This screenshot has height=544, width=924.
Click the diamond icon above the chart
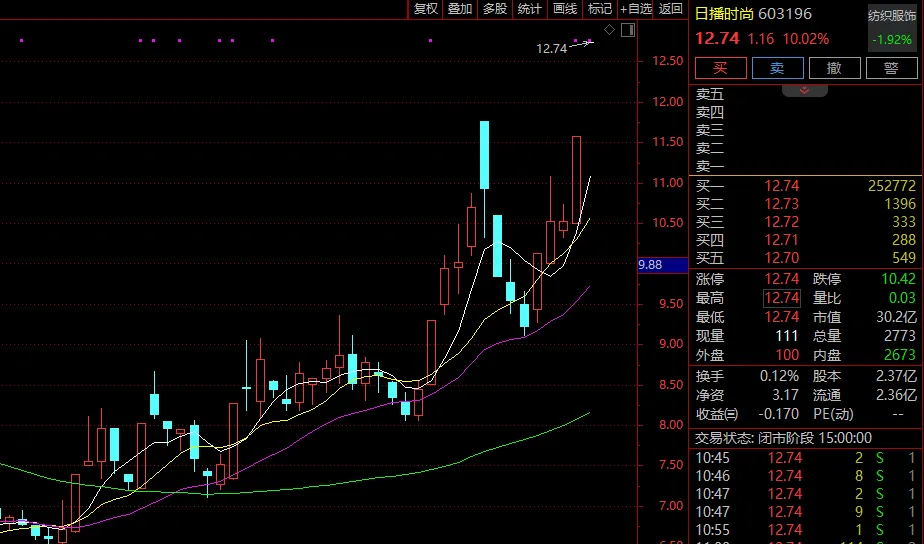point(609,29)
